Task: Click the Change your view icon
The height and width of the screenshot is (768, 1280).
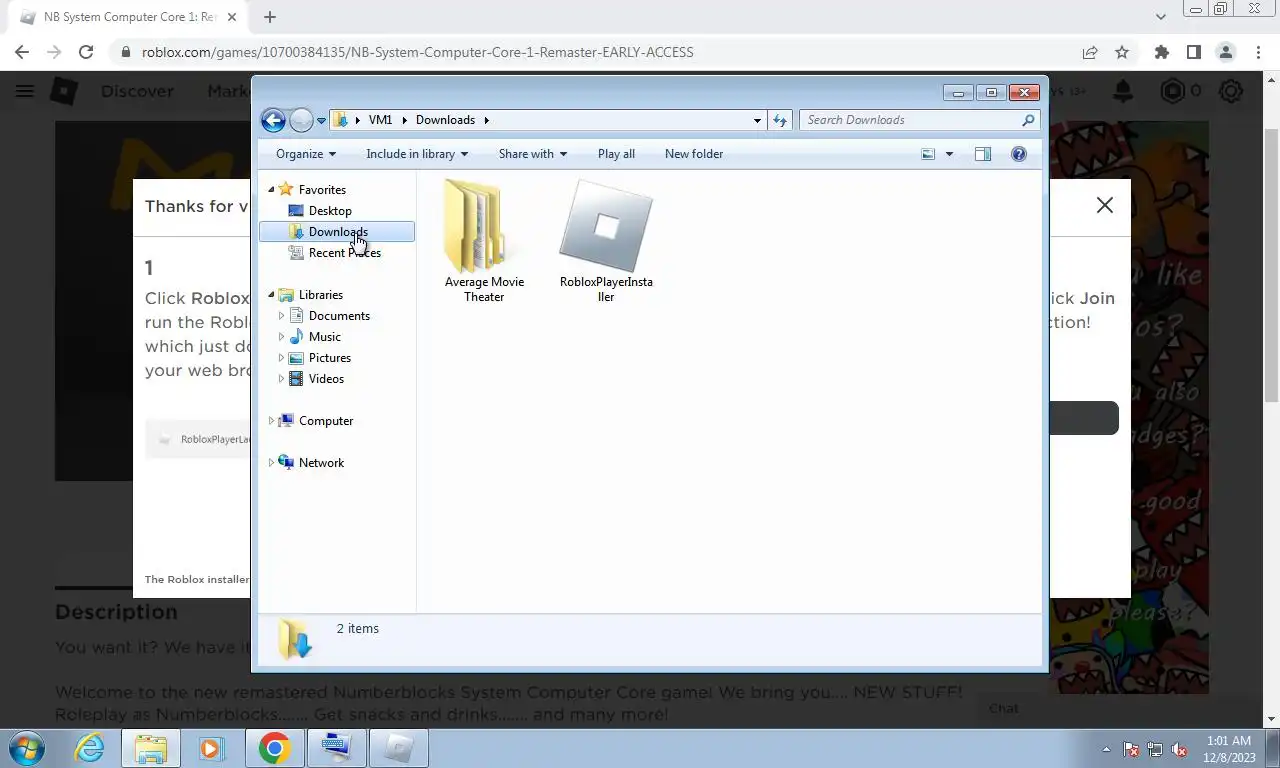Action: pos(928,154)
